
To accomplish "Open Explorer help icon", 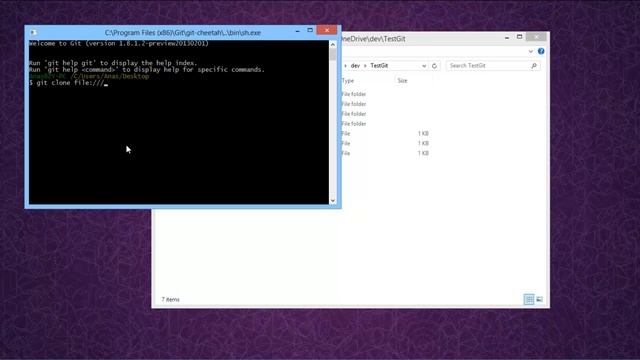I will [x=541, y=51].
